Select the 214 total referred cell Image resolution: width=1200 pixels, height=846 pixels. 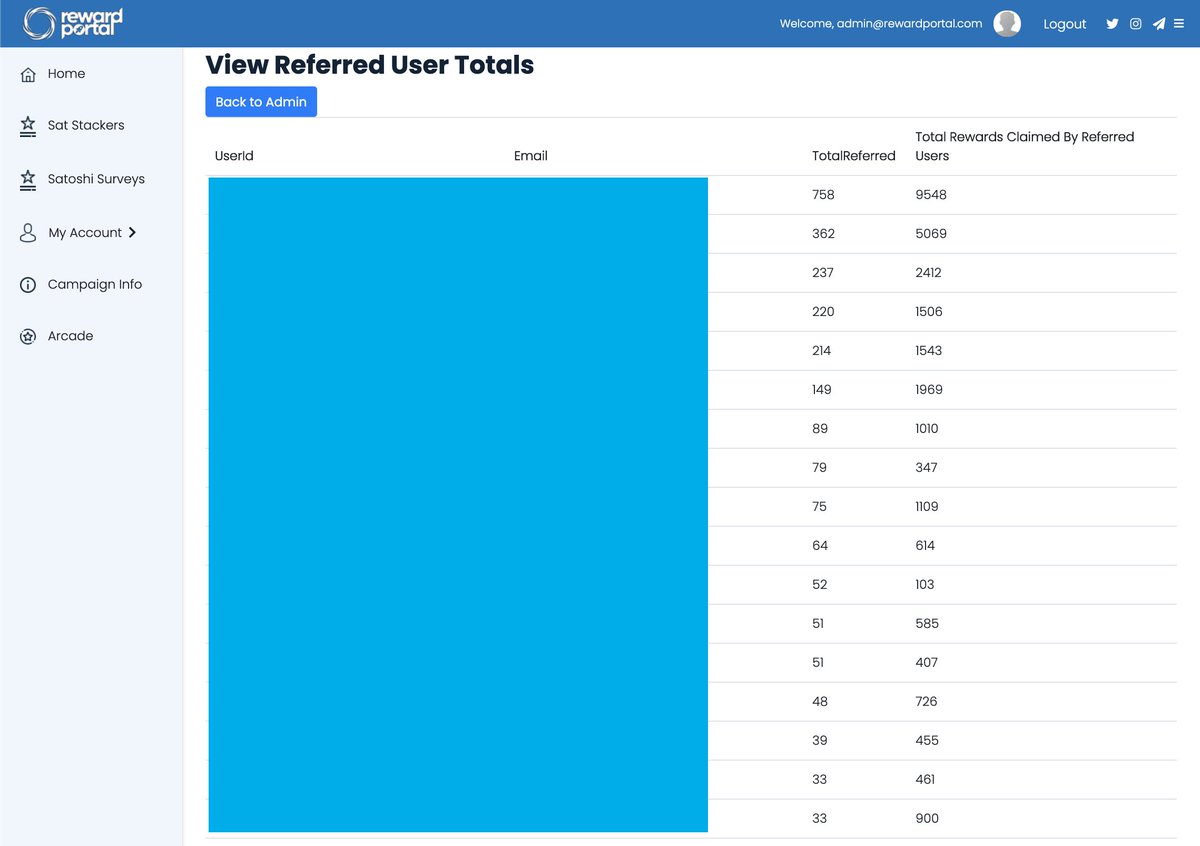click(822, 351)
